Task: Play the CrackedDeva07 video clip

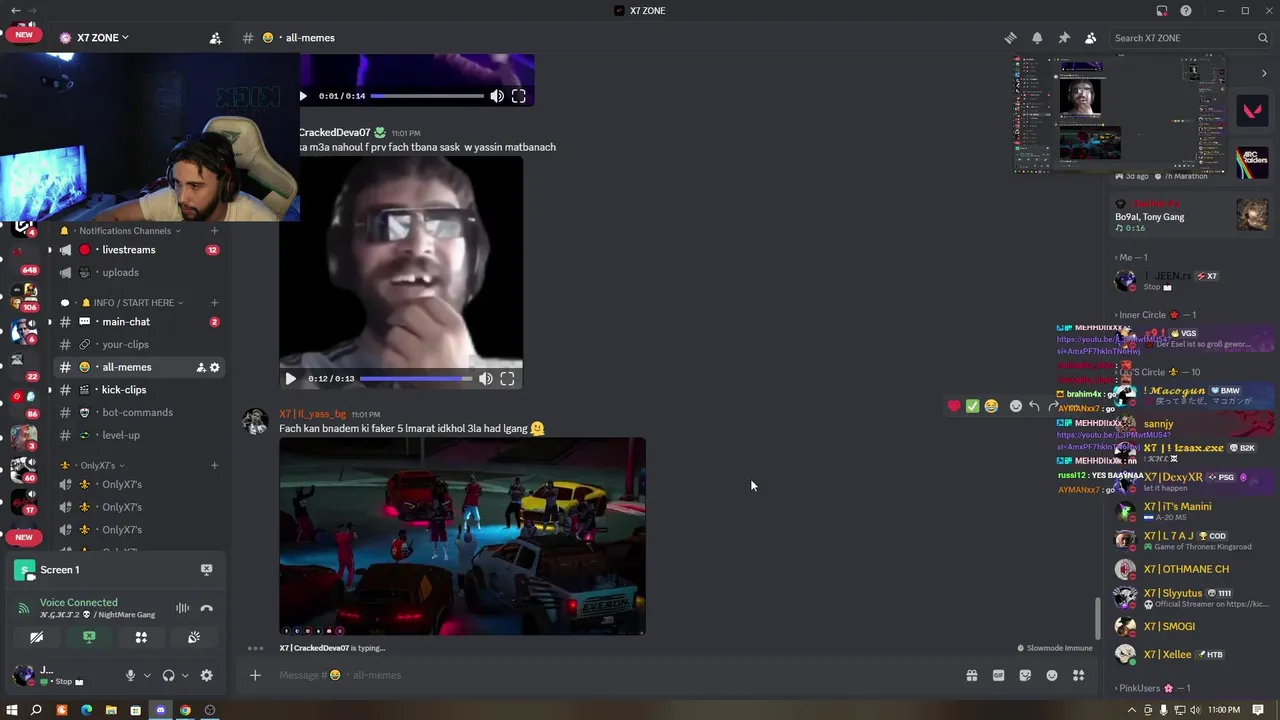Action: 290,379
